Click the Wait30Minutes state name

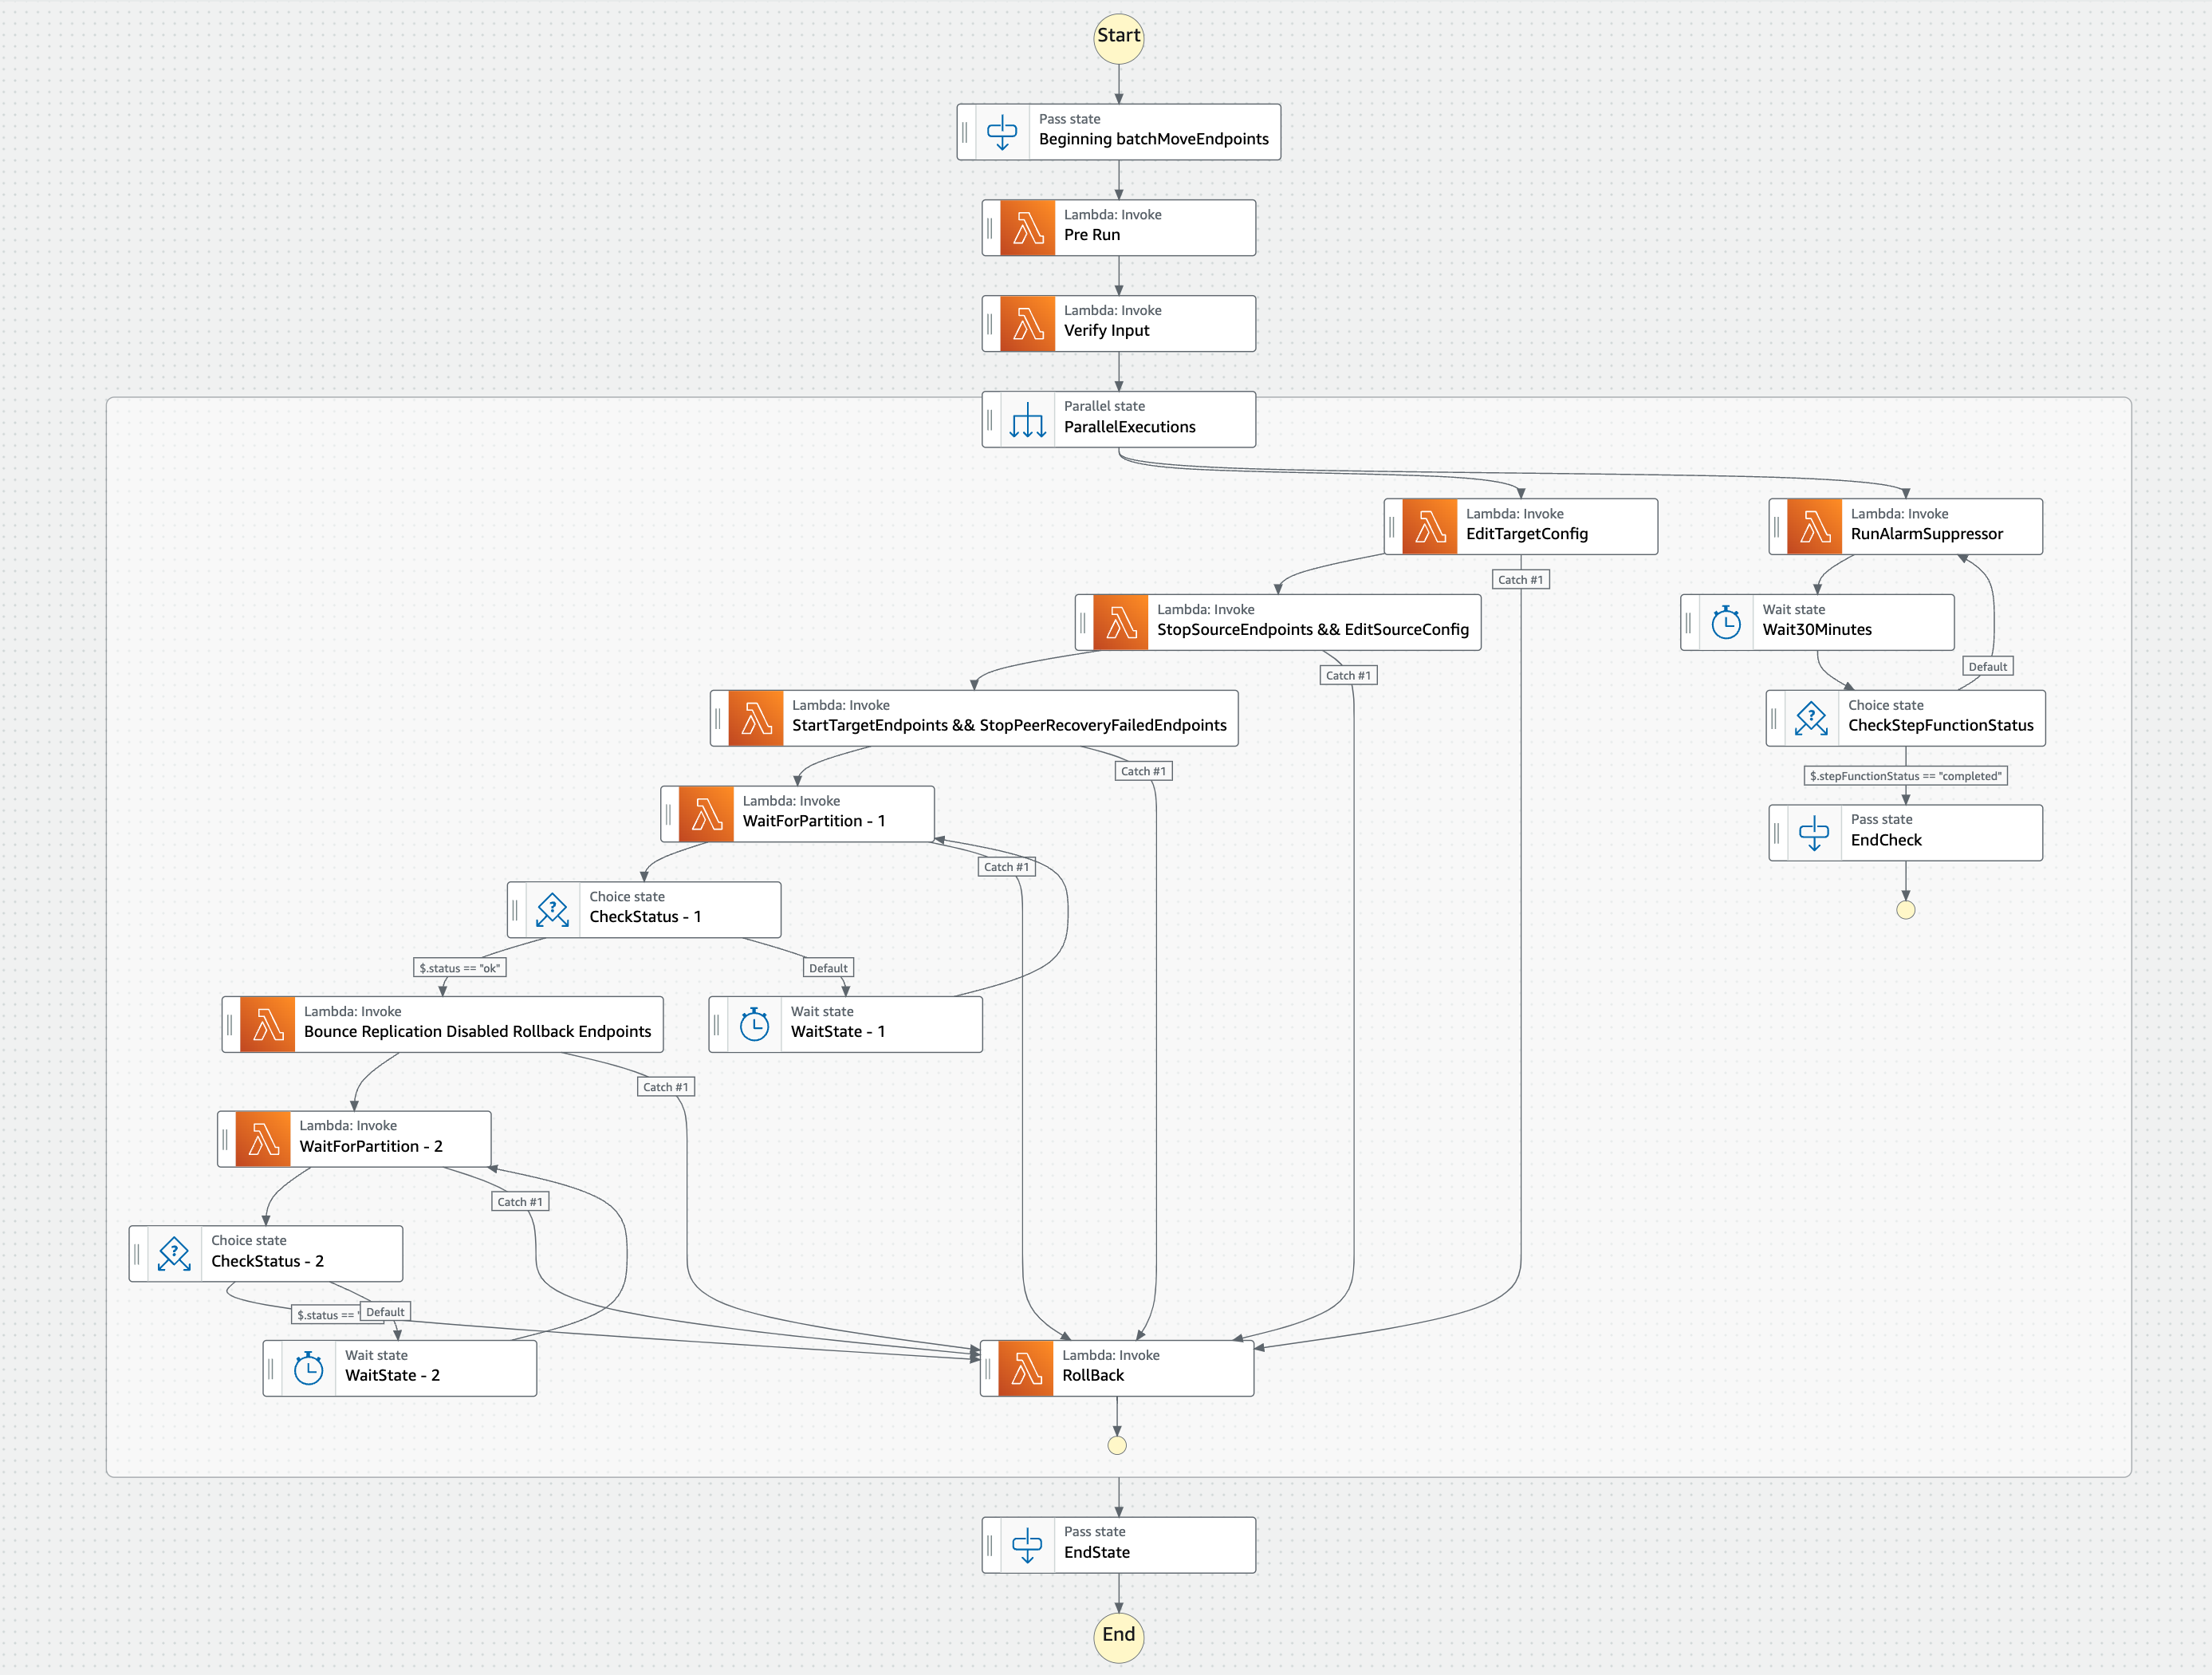click(x=1817, y=630)
